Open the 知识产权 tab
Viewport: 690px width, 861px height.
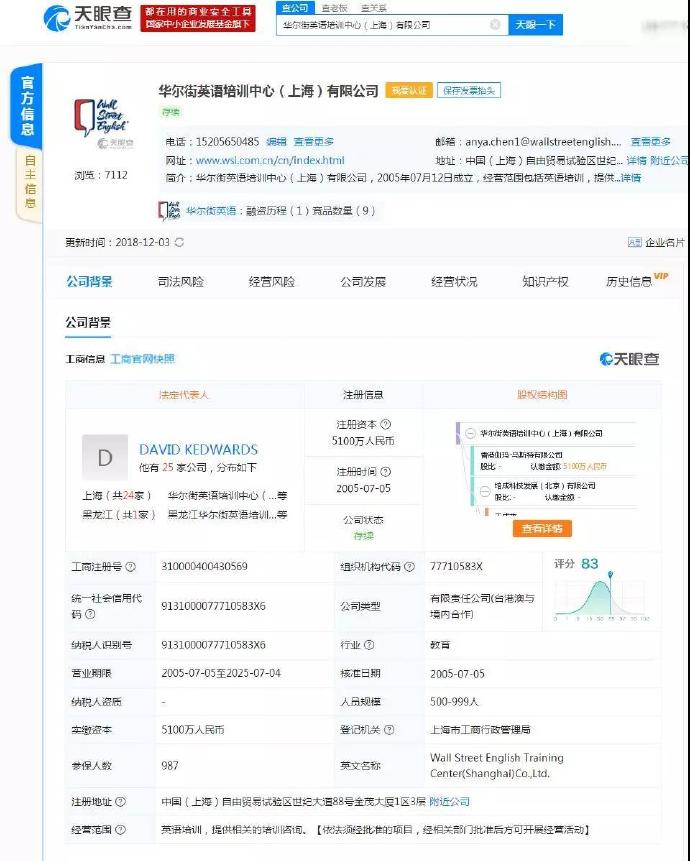(545, 282)
